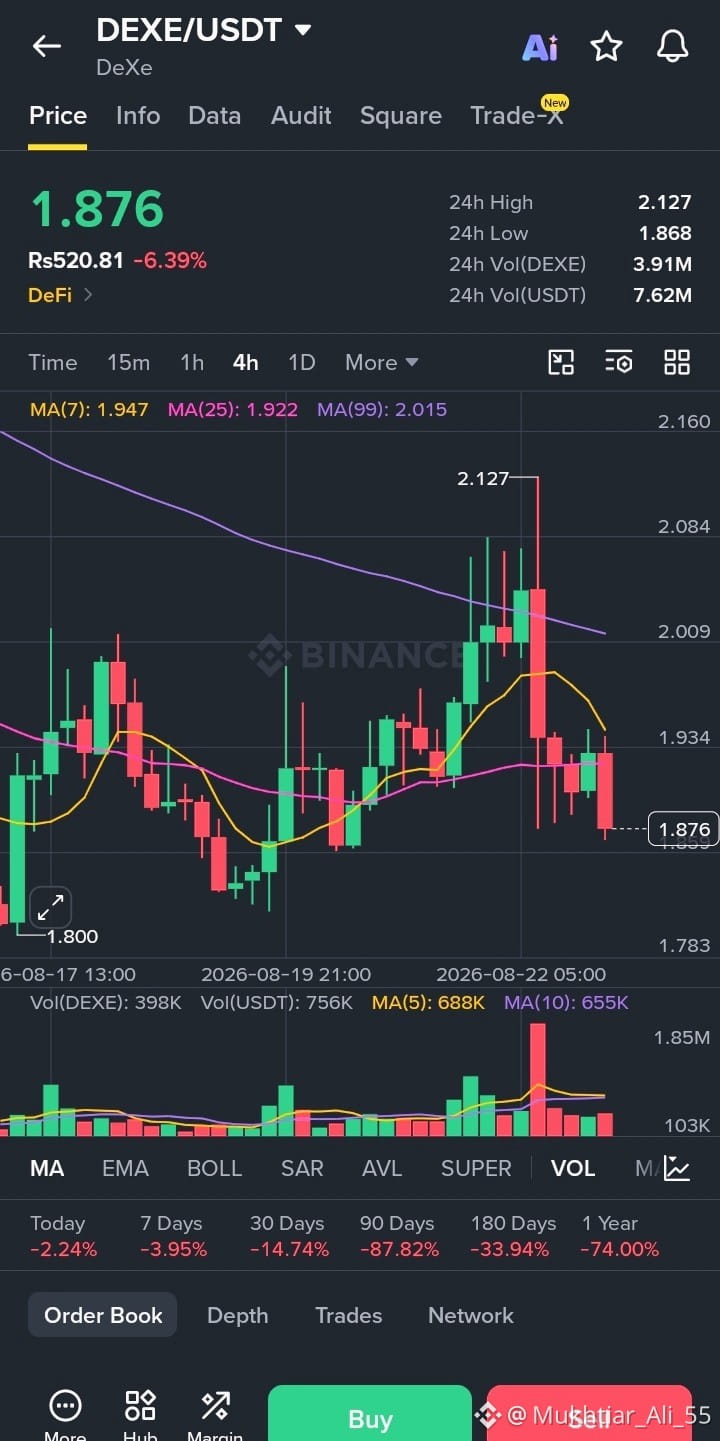Click the Today -2.24% performance value
This screenshot has width=720, height=1441.
[x=64, y=1249]
